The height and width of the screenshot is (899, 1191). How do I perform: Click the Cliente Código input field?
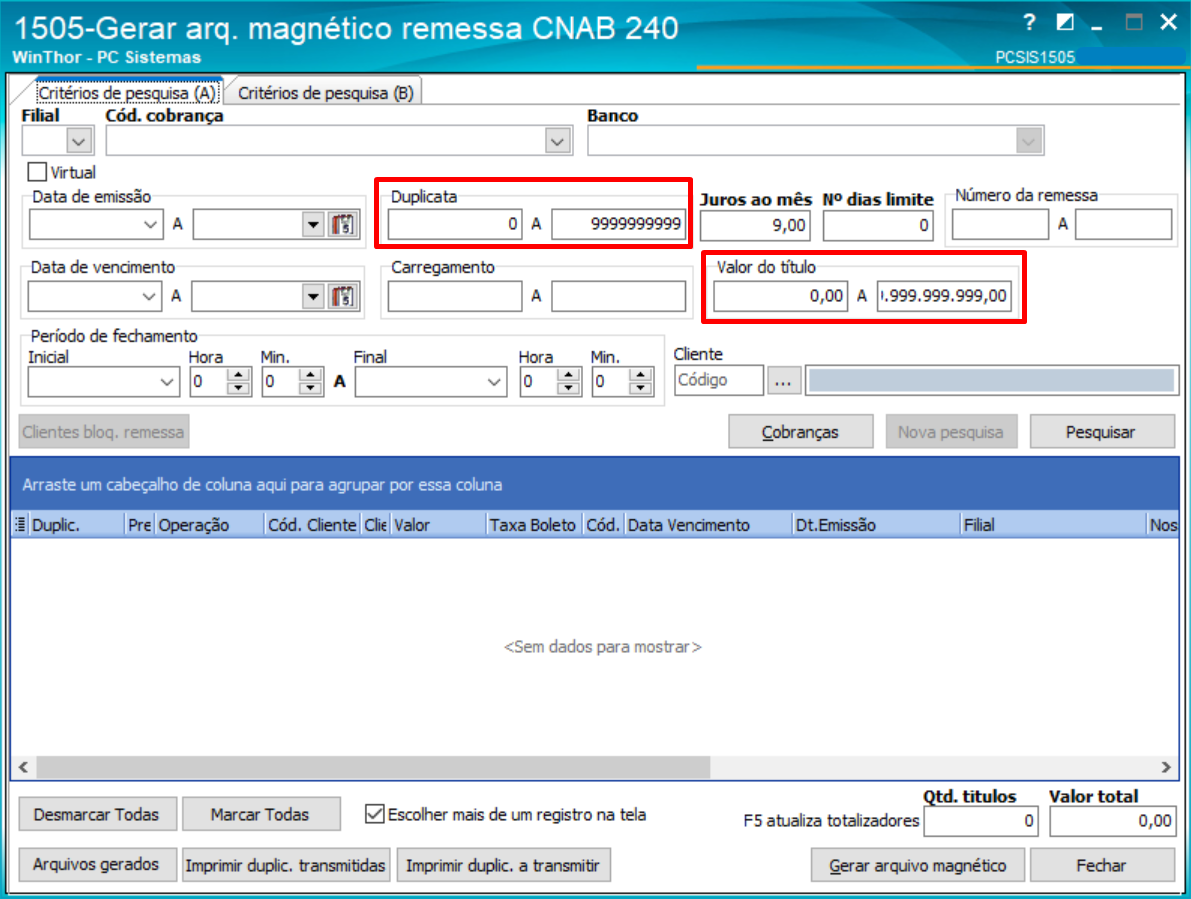[719, 380]
